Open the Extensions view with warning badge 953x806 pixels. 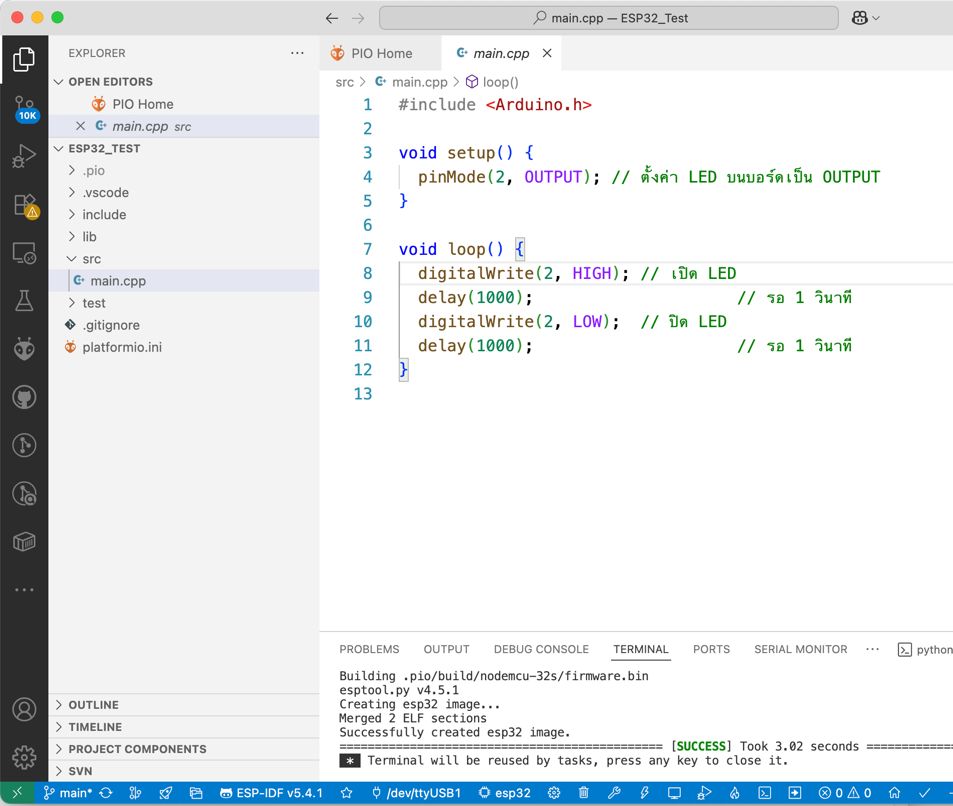[25, 205]
